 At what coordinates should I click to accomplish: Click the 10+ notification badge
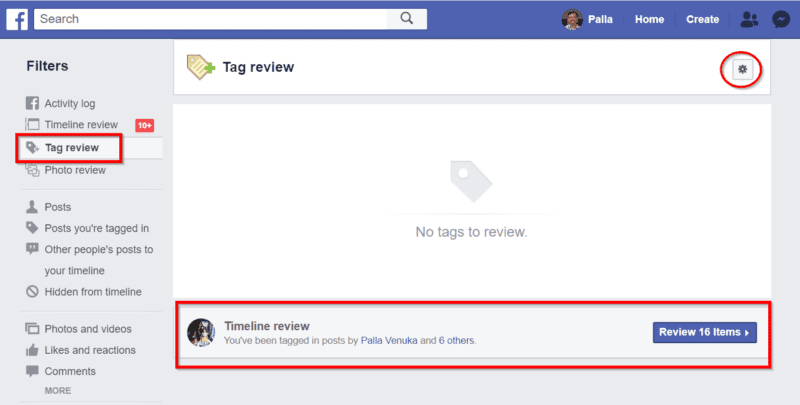[144, 125]
